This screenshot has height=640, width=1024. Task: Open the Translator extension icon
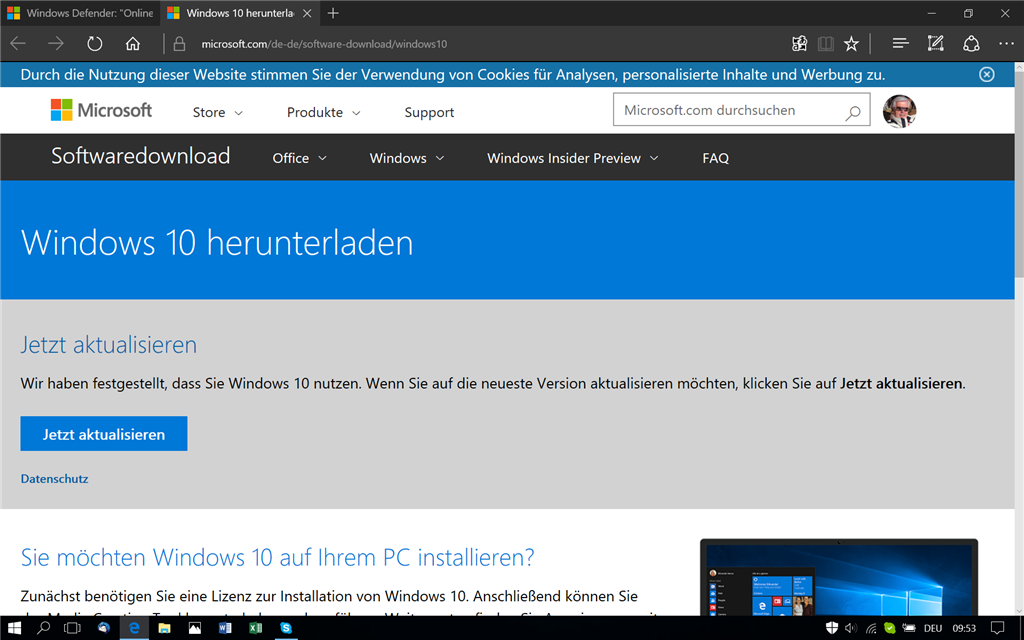click(x=799, y=44)
